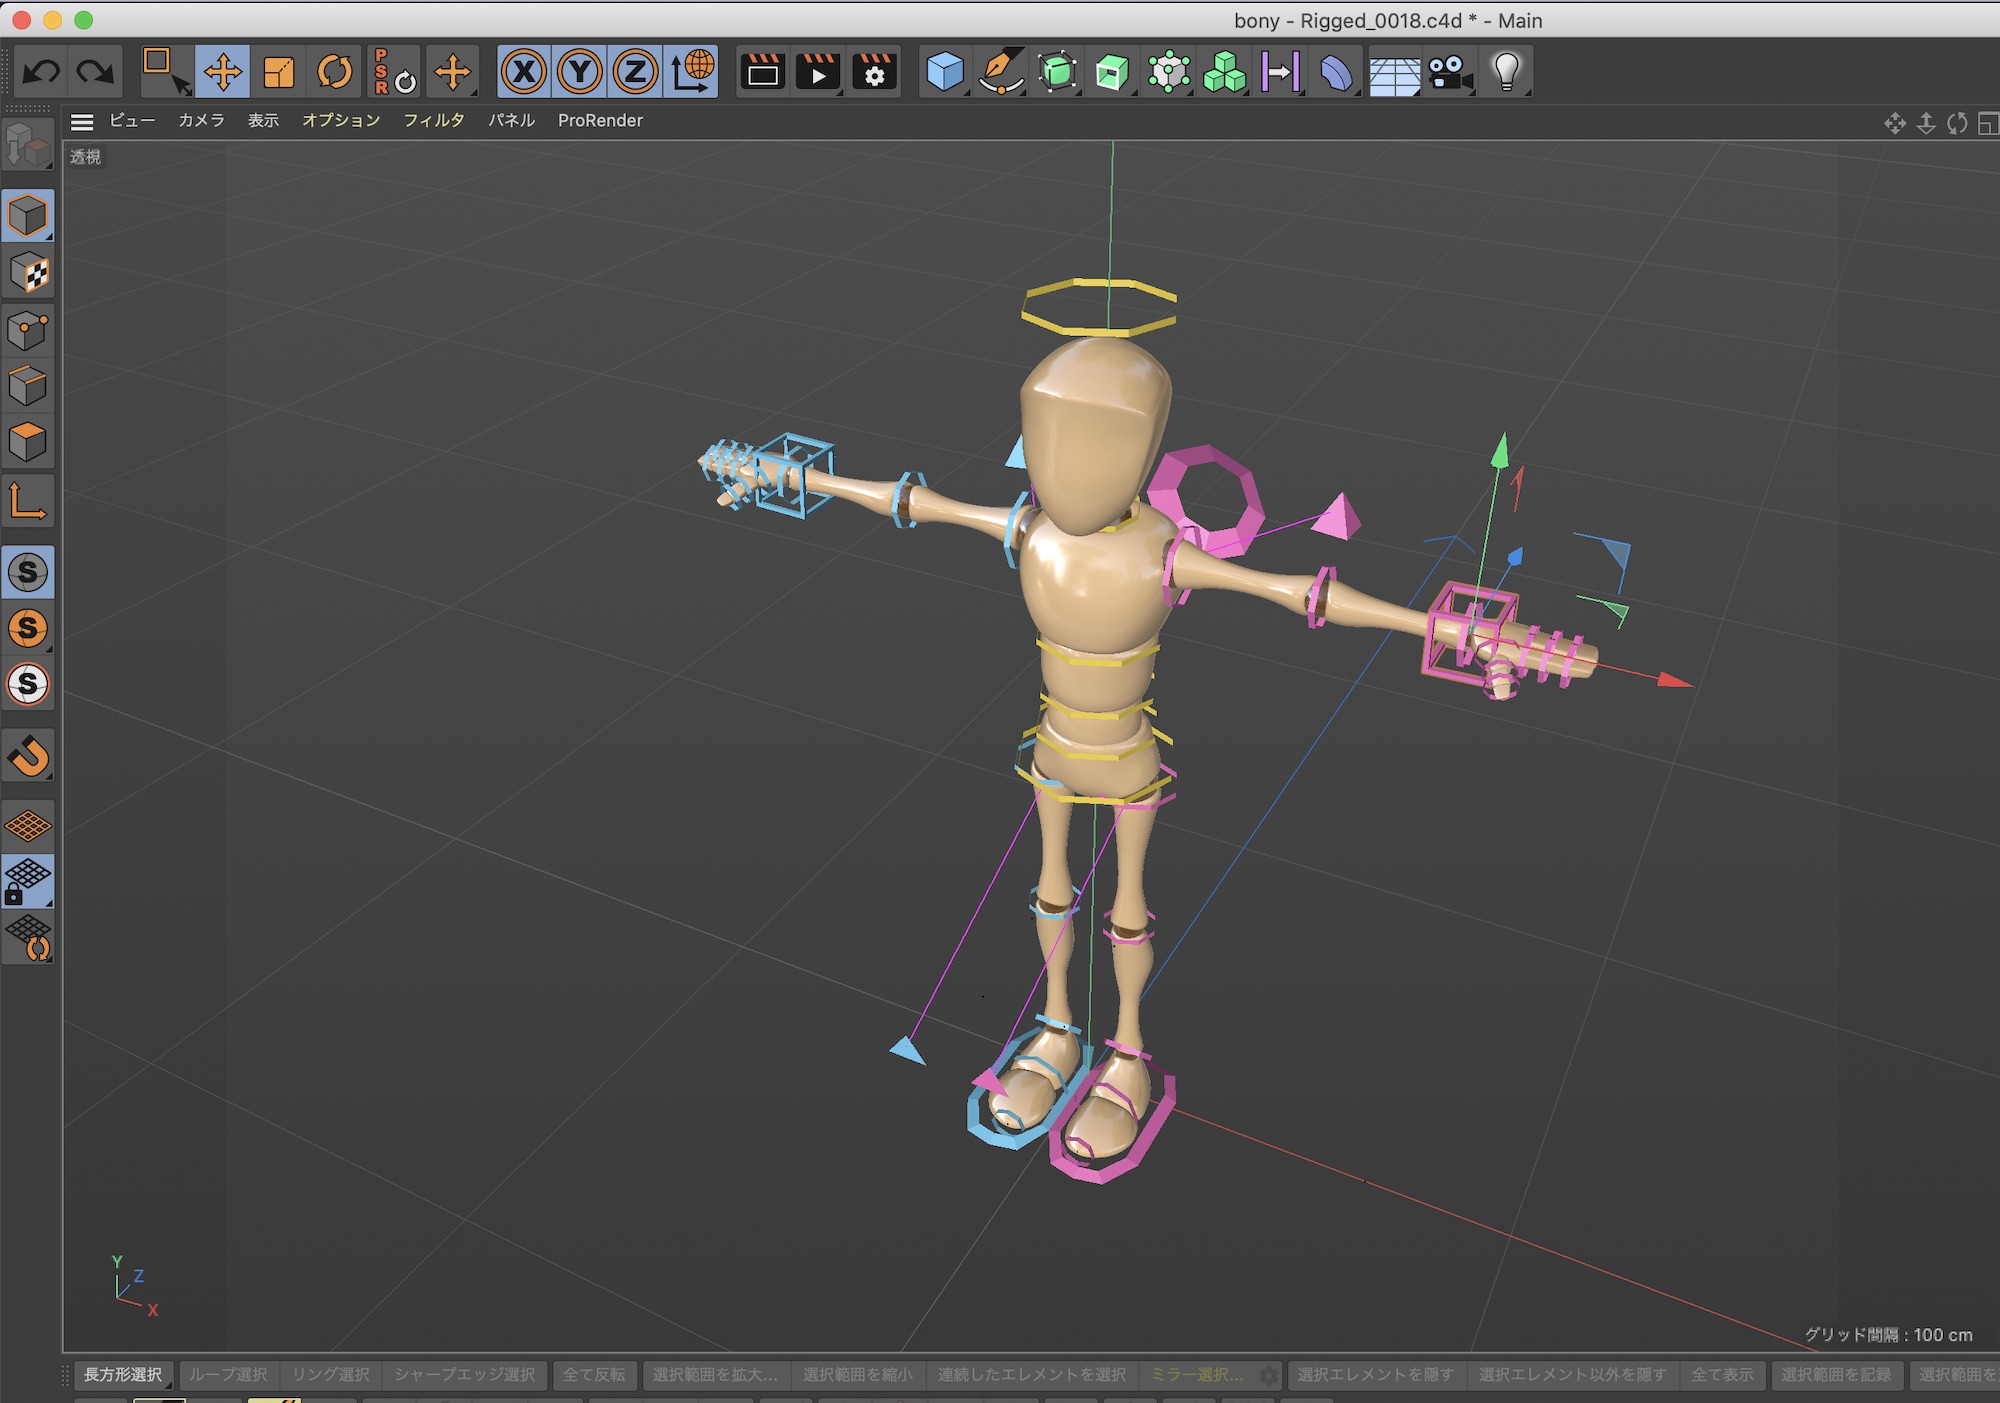The height and width of the screenshot is (1403, 2000).
Task: Click the Camera object icon
Action: [1450, 72]
